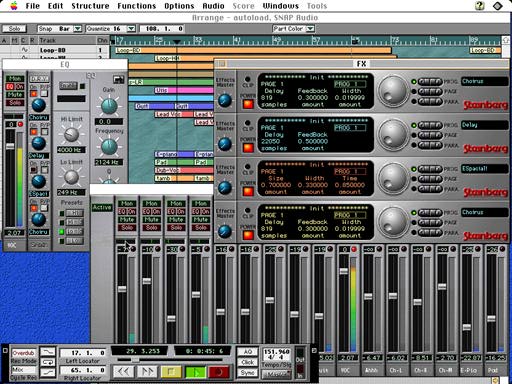The width and height of the screenshot is (512, 384).
Task: Click the Left Locator value field
Action: click(x=83, y=353)
